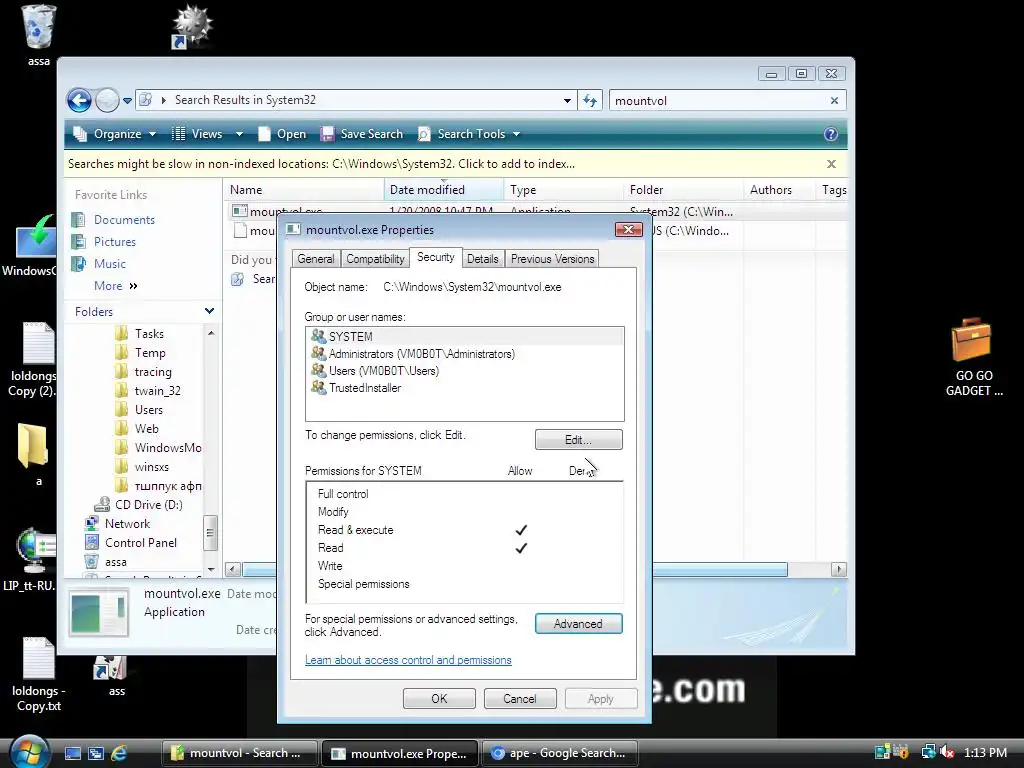The height and width of the screenshot is (768, 1024).
Task: Switch to the Details tab
Action: pyautogui.click(x=482, y=259)
